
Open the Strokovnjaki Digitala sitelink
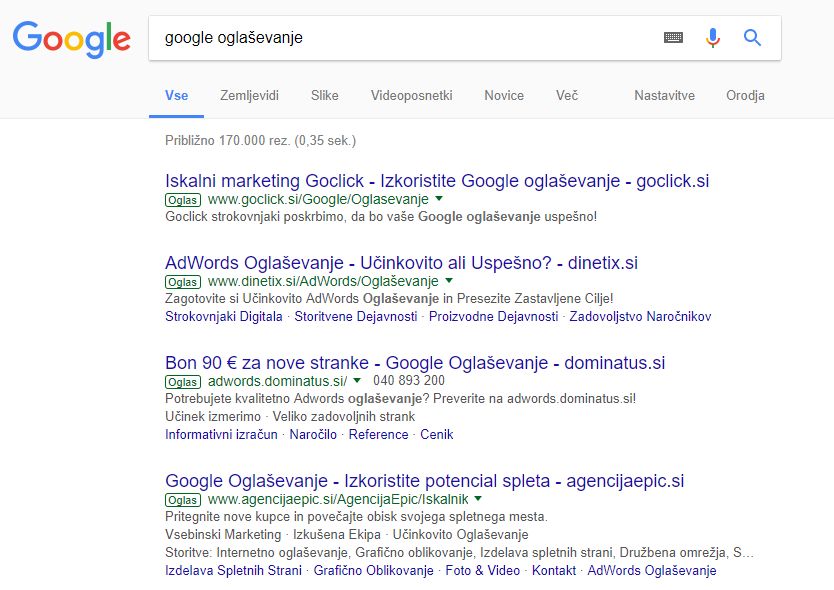click(x=224, y=317)
